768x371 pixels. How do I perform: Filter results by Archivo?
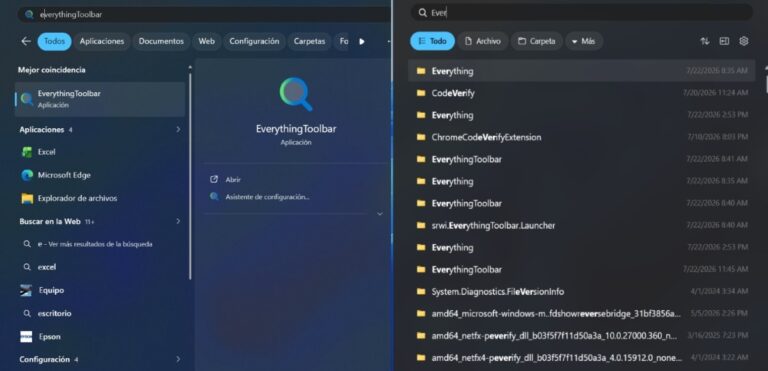(482, 41)
